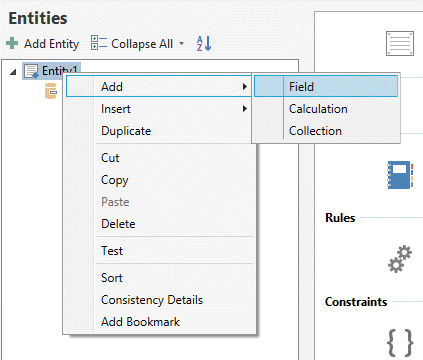Expand the Insert submenu arrow

245,109
